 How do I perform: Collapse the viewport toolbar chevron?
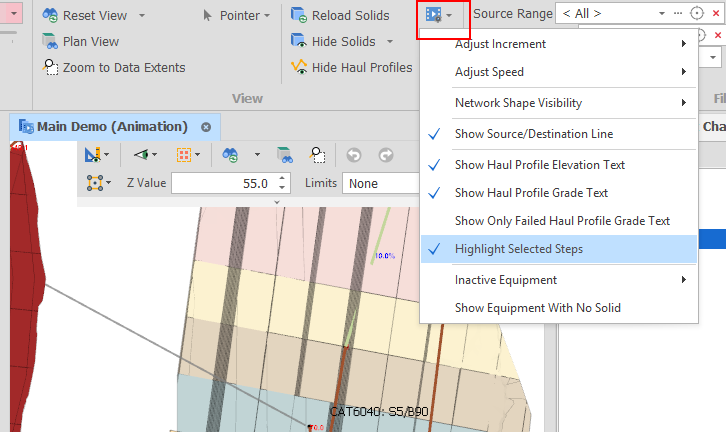pyautogui.click(x=277, y=202)
